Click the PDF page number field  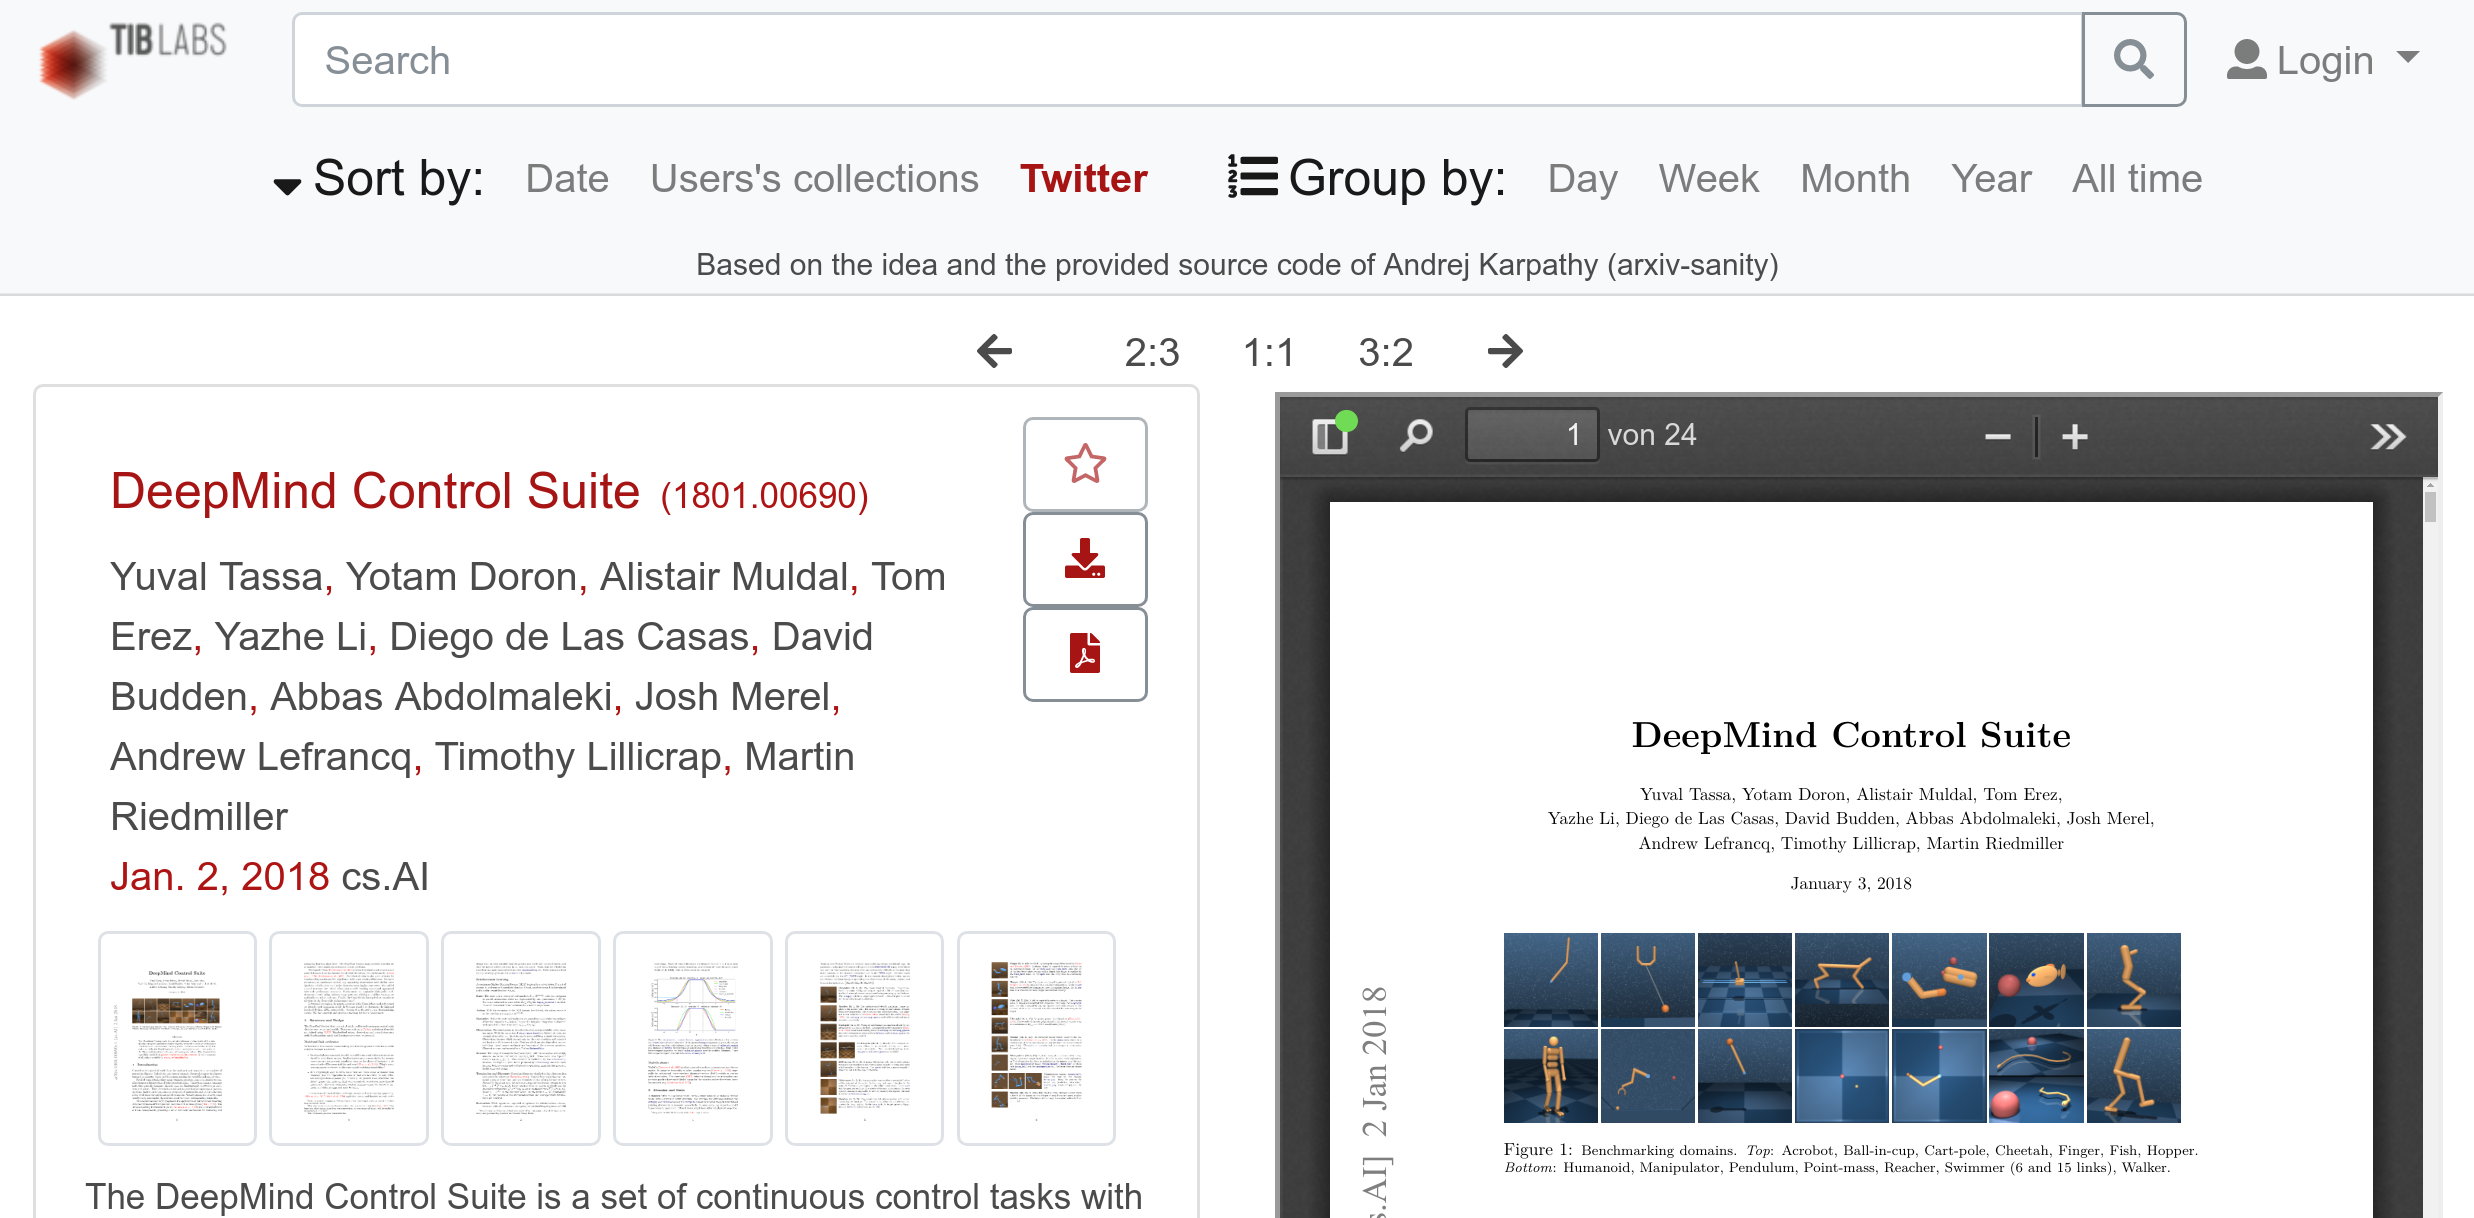tap(1531, 435)
